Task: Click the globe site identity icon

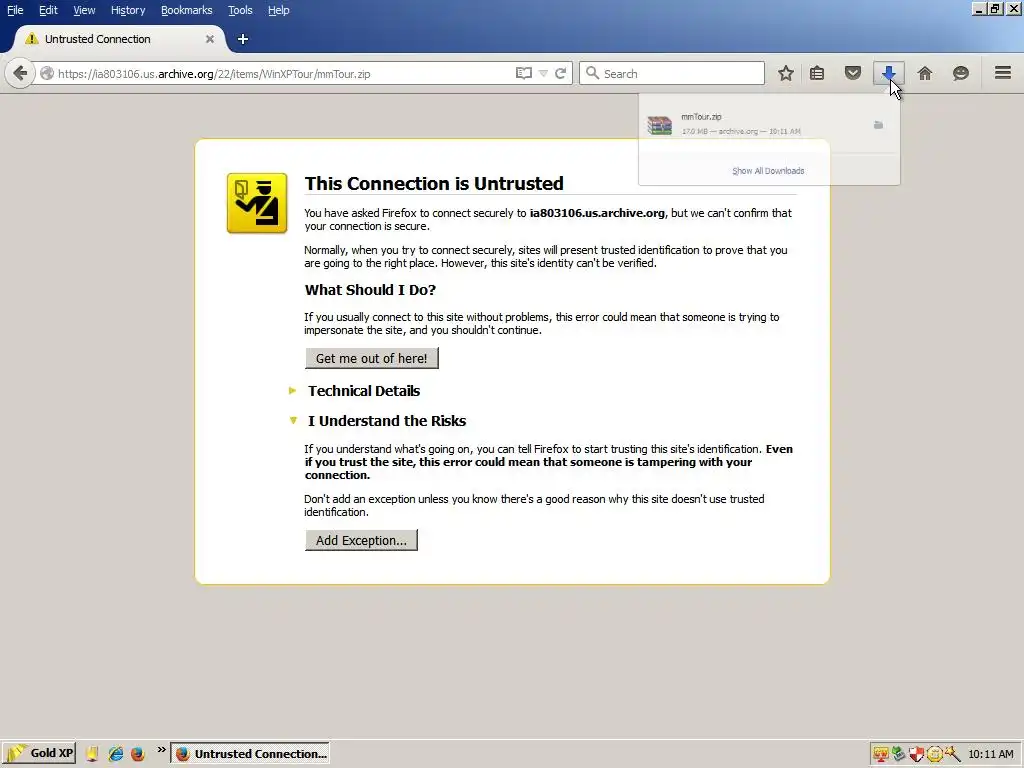Action: (x=47, y=73)
